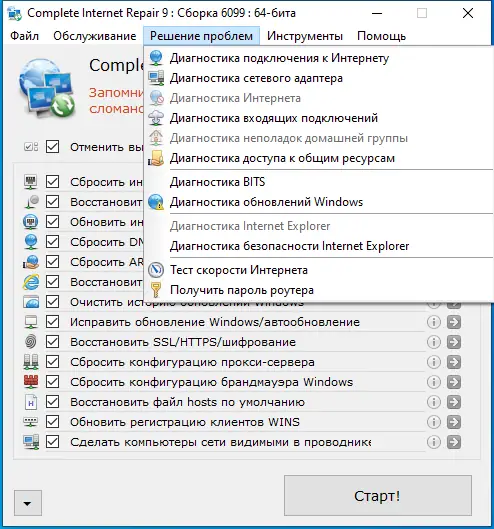The width and height of the screenshot is (494, 529).
Task: Expand the dropdown arrow button at bottom left
Action: tap(28, 503)
